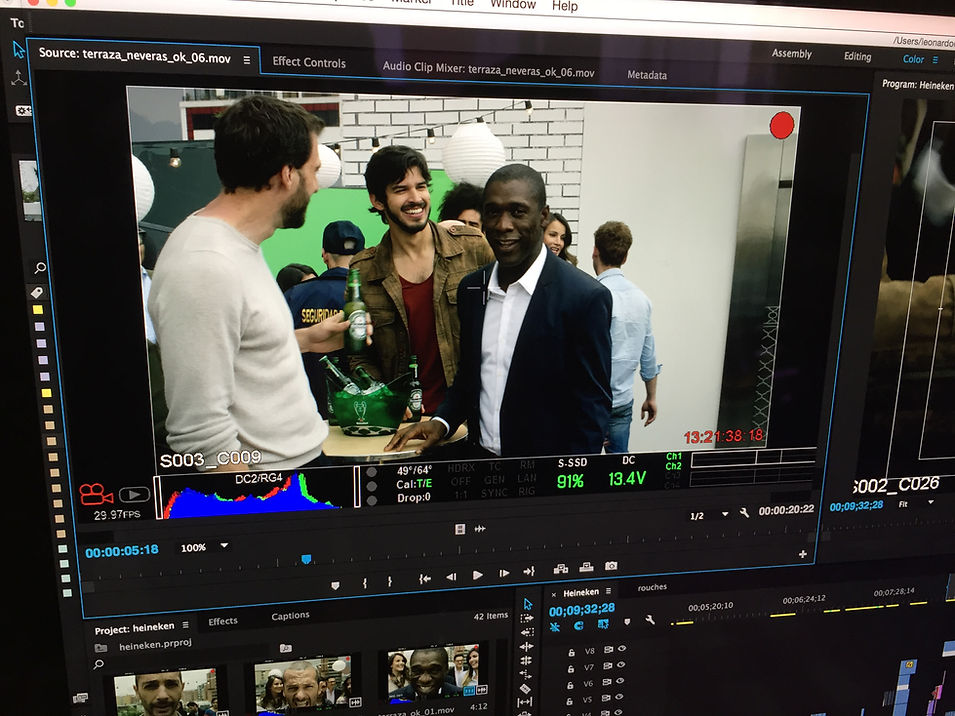Open the Heineken sequence panel menu
The height and width of the screenshot is (716, 955).
(x=608, y=591)
